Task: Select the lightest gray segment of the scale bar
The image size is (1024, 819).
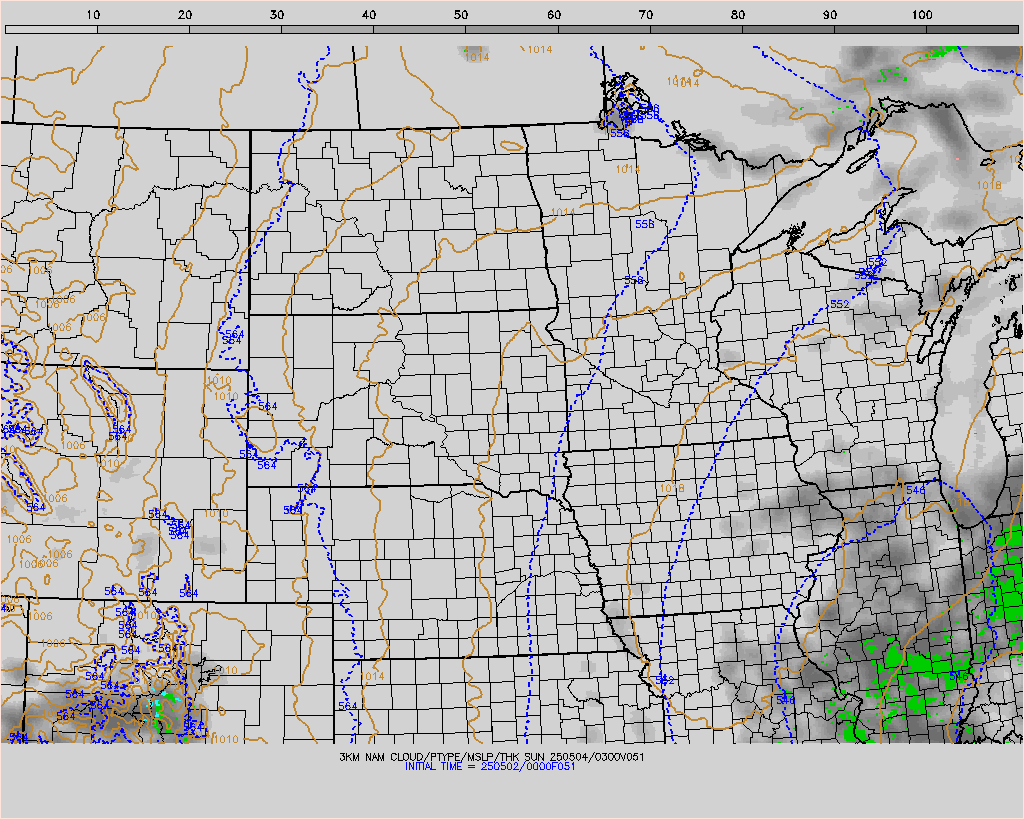Action: tap(52, 29)
